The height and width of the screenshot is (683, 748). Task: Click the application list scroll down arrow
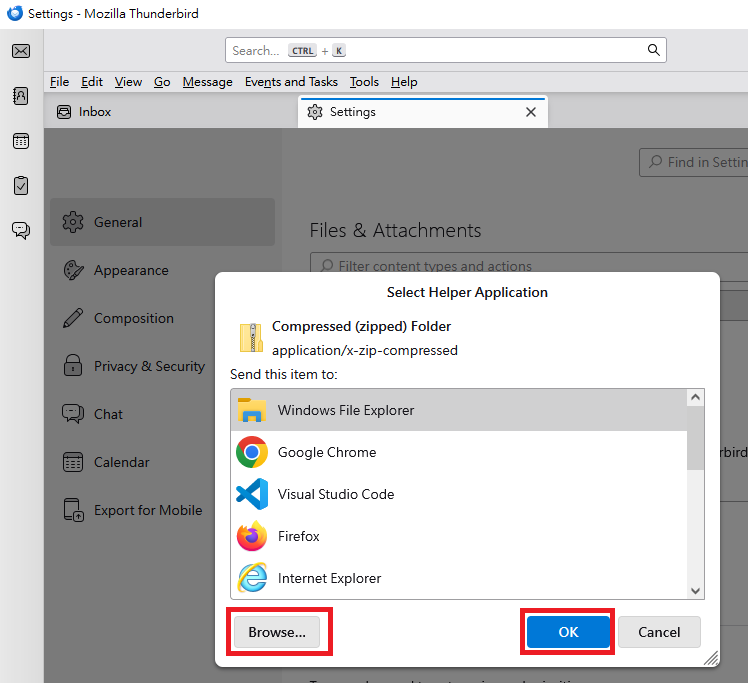pos(696,591)
